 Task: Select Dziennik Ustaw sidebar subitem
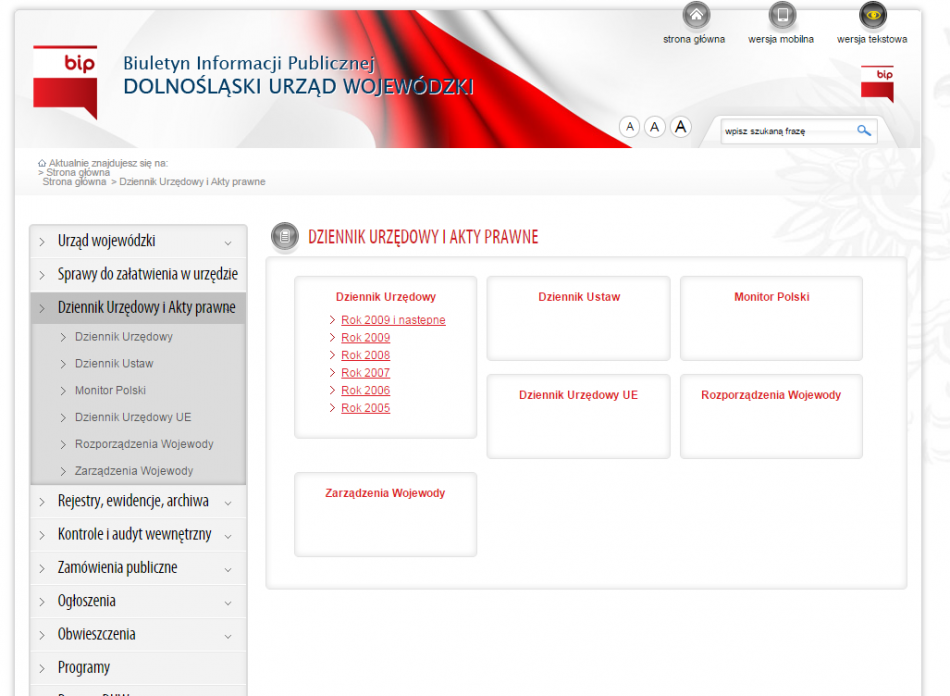(114, 363)
